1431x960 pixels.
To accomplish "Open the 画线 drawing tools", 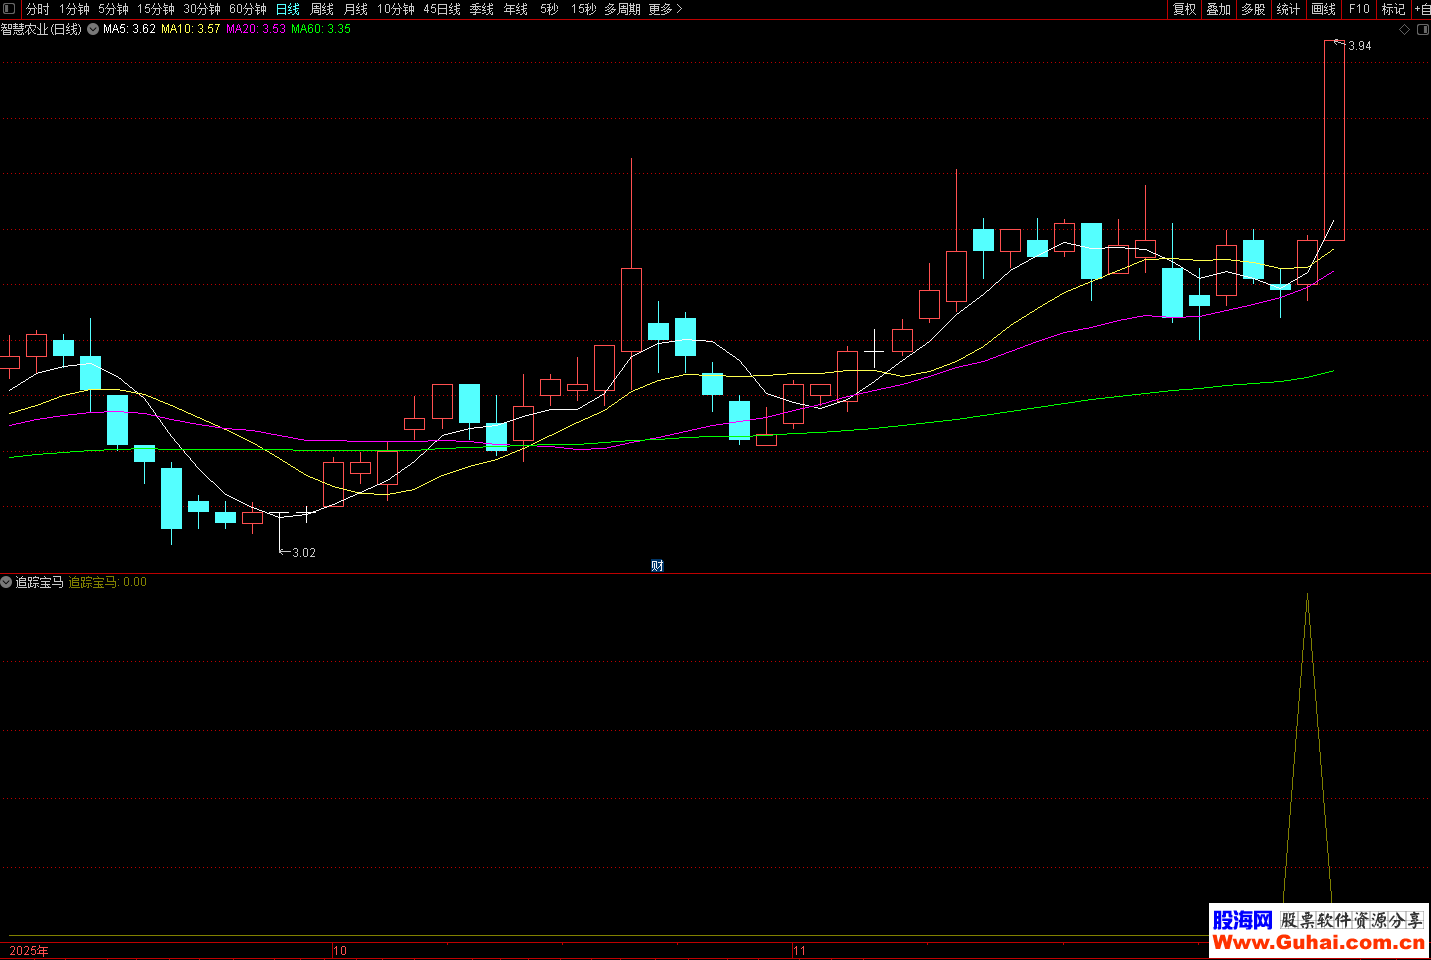I will (x=1323, y=9).
